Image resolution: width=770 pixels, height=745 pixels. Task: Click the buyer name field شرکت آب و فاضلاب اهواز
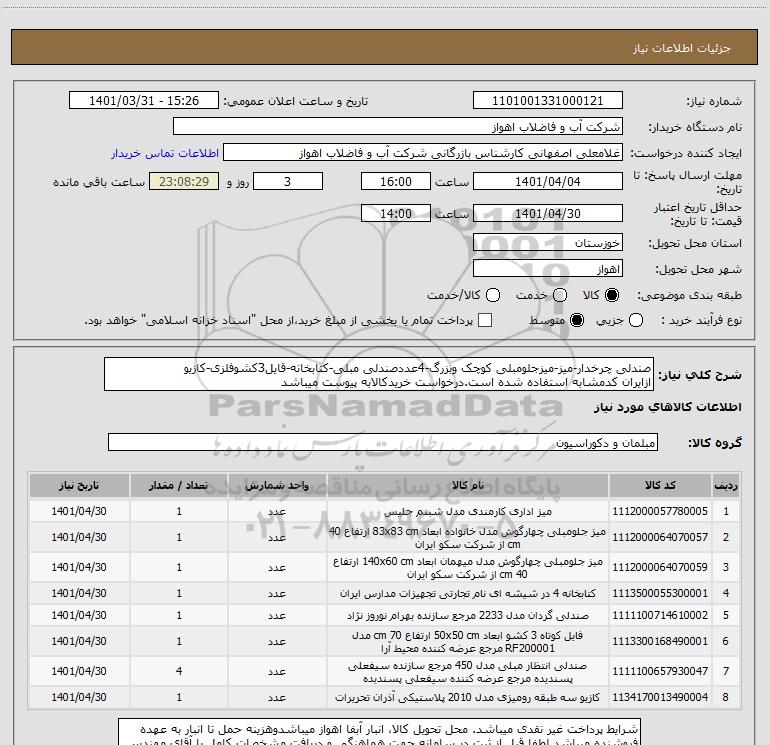[x=398, y=127]
